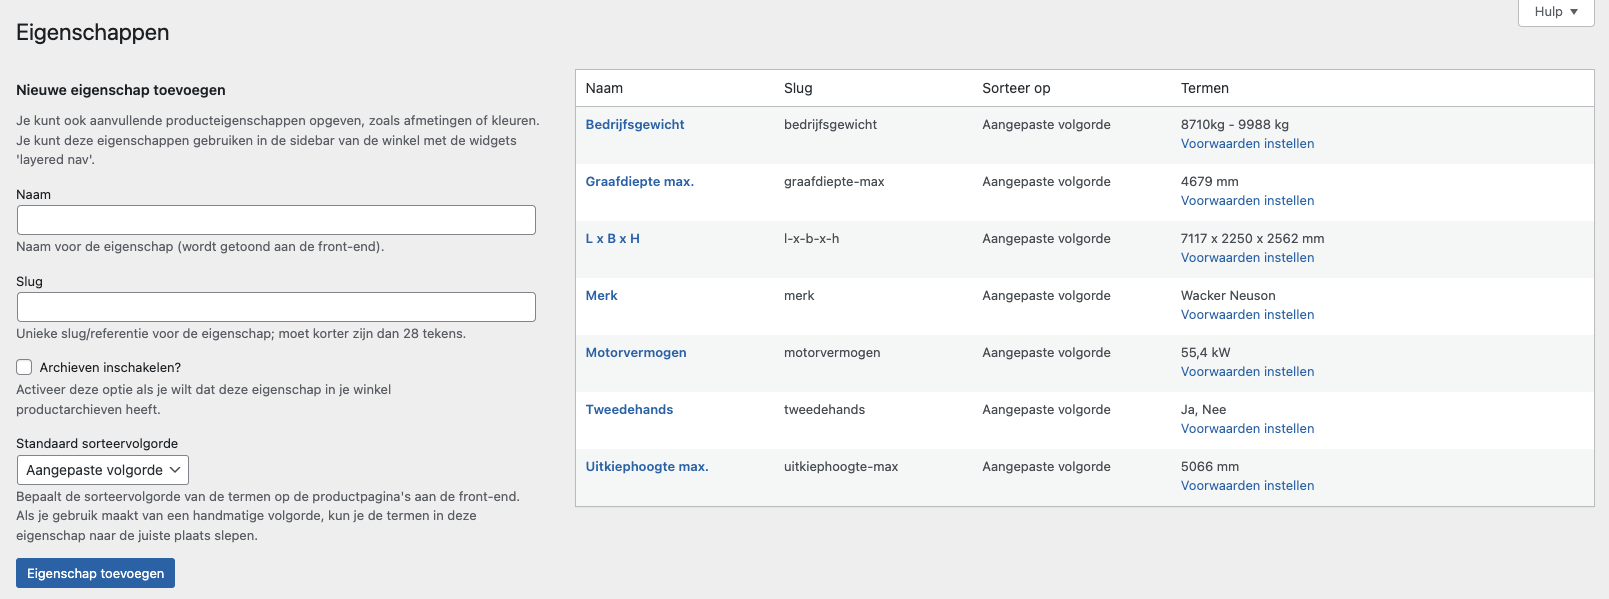Click the Naam input field
Screen dimensions: 1609x599
point(276,220)
